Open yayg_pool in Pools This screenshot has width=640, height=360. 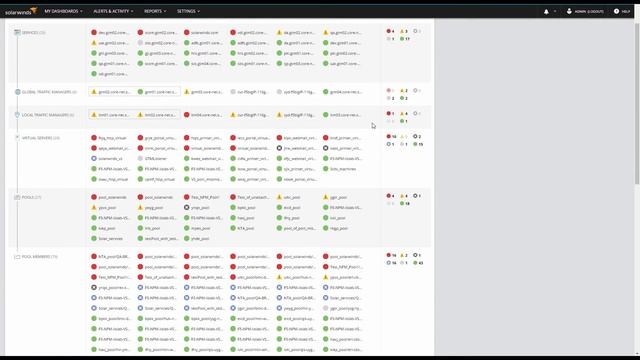pyautogui.click(x=154, y=208)
